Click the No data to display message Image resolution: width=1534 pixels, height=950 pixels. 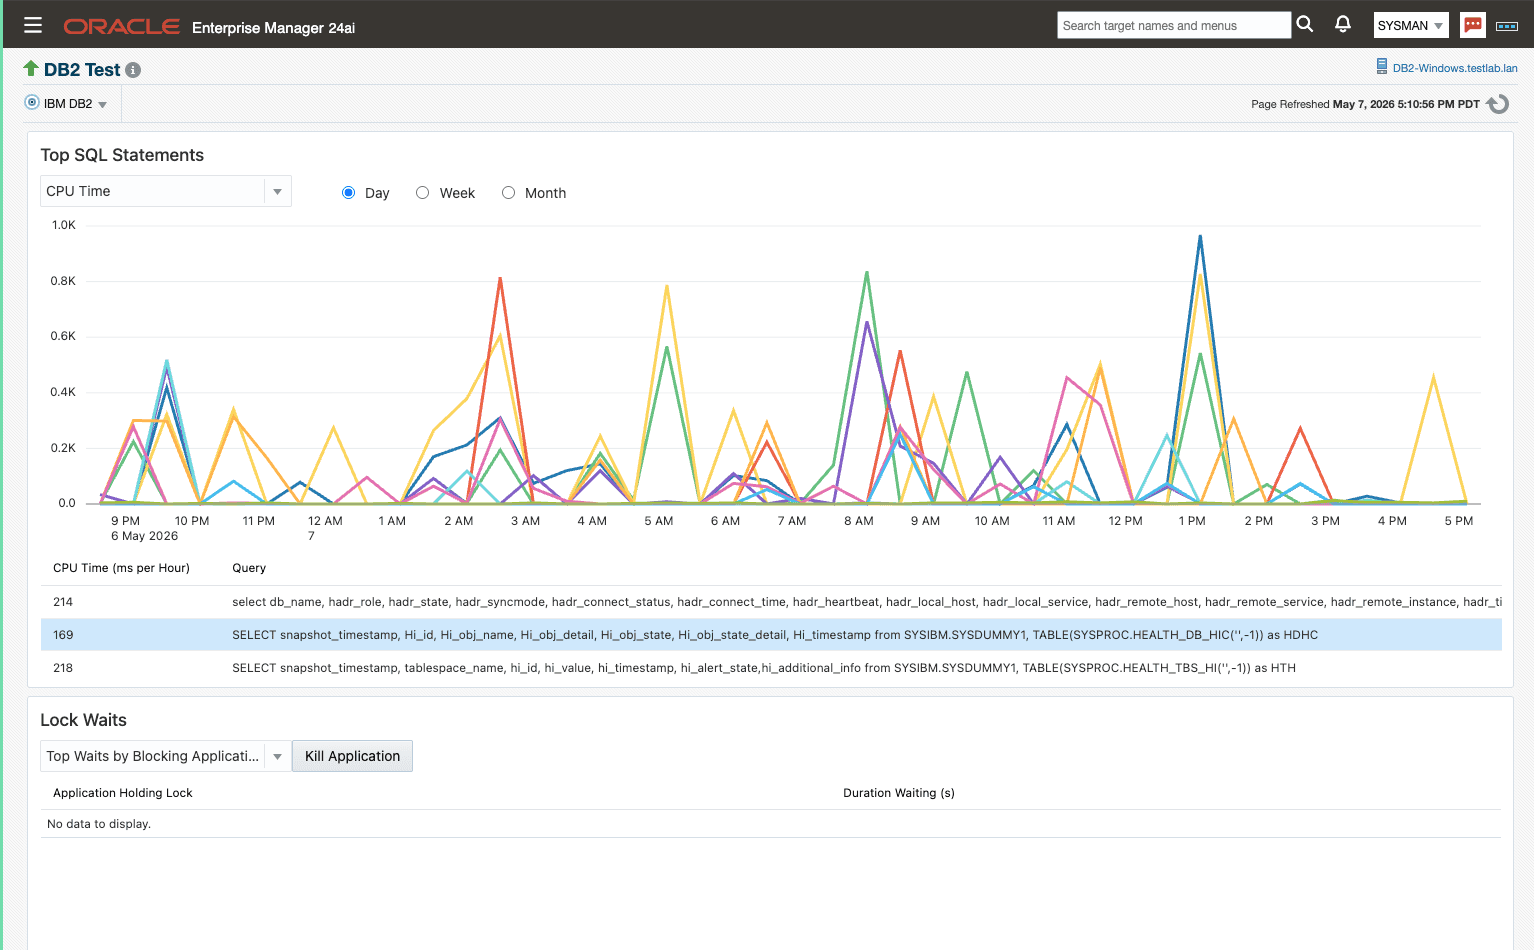99,824
